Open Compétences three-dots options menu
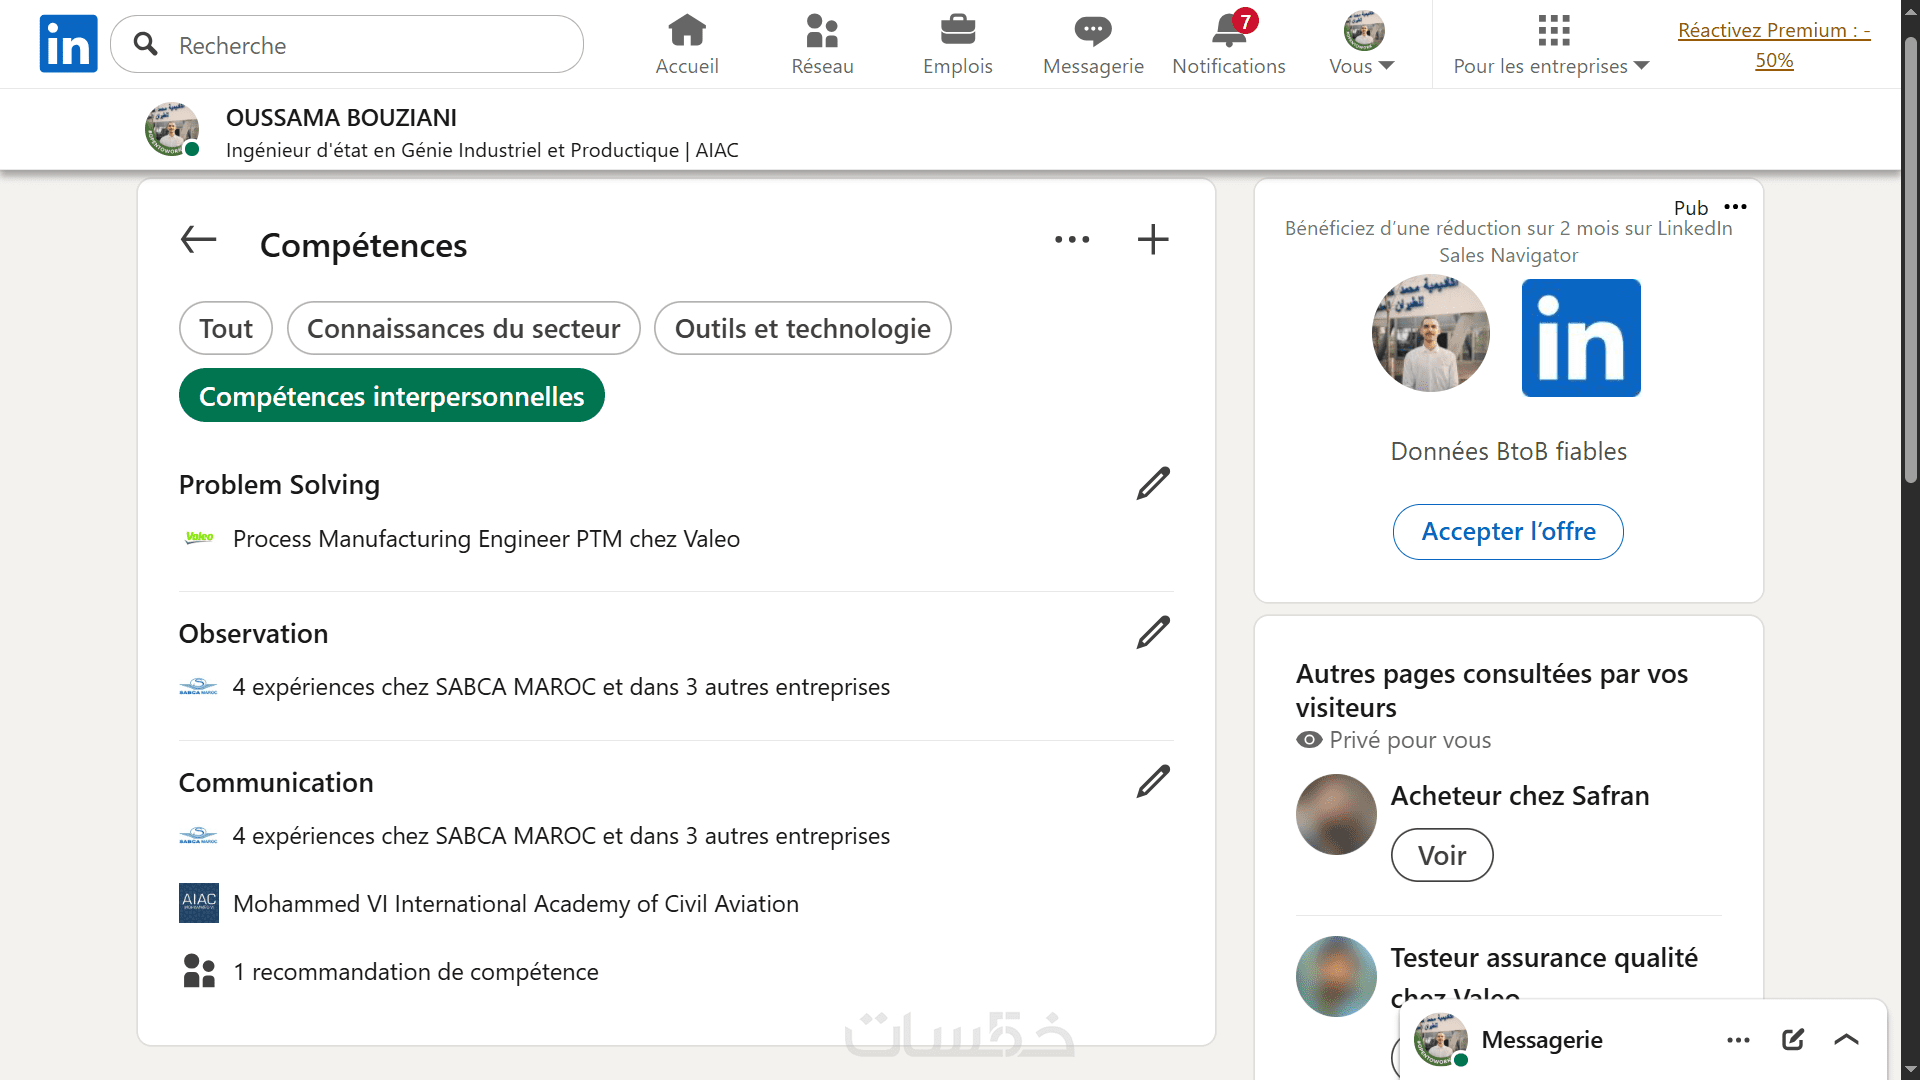 [x=1071, y=240]
